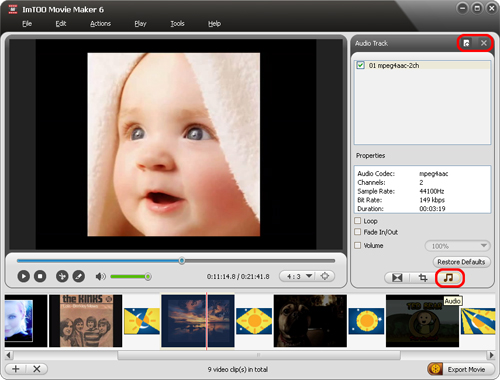Click the diamond sun transition after sunset clip

tap(254, 321)
